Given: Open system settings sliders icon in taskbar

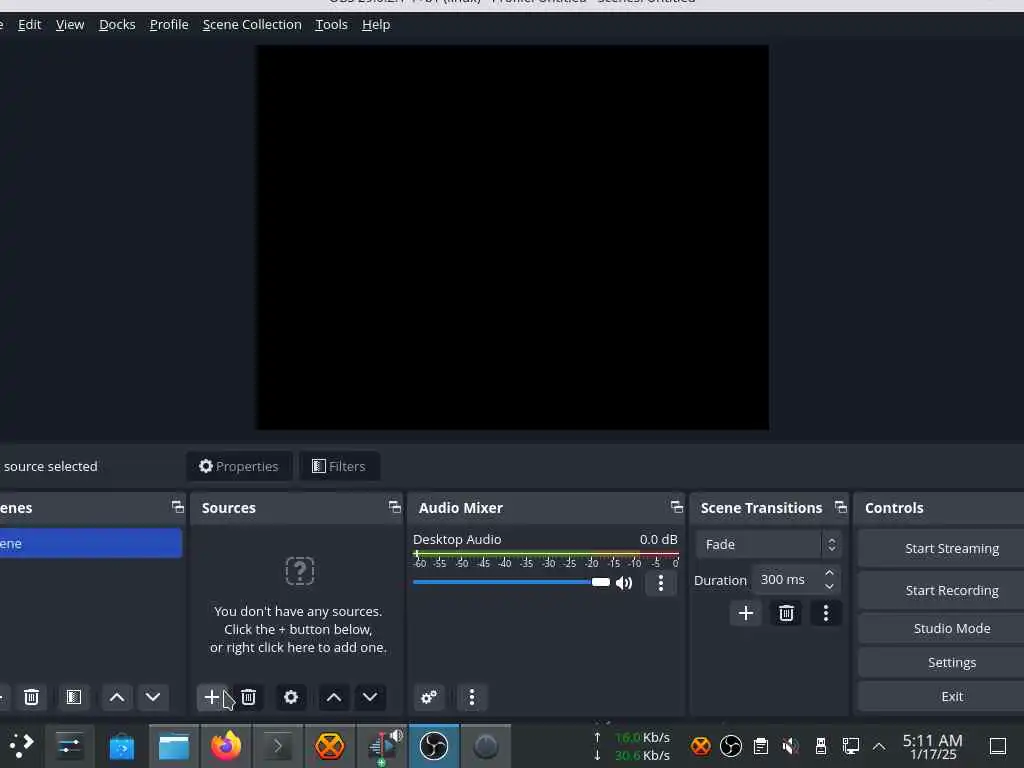Looking at the screenshot, I should coord(69,745).
